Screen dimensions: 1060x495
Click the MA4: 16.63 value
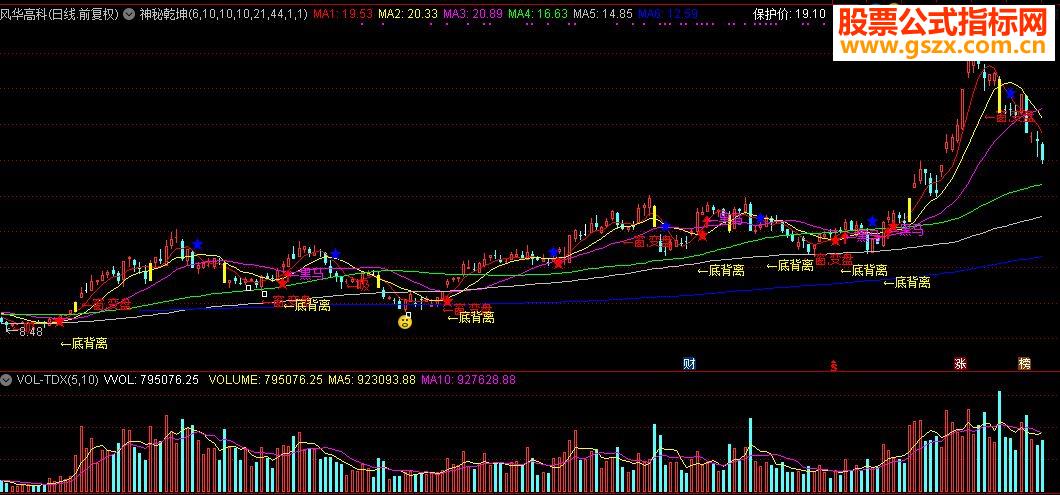coord(537,14)
